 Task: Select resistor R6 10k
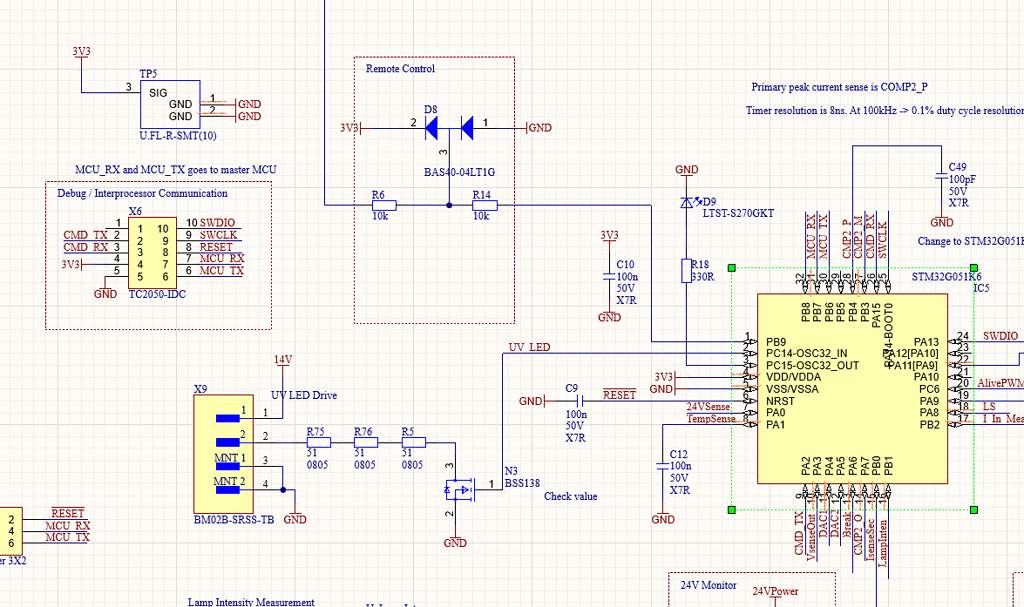tap(383, 205)
